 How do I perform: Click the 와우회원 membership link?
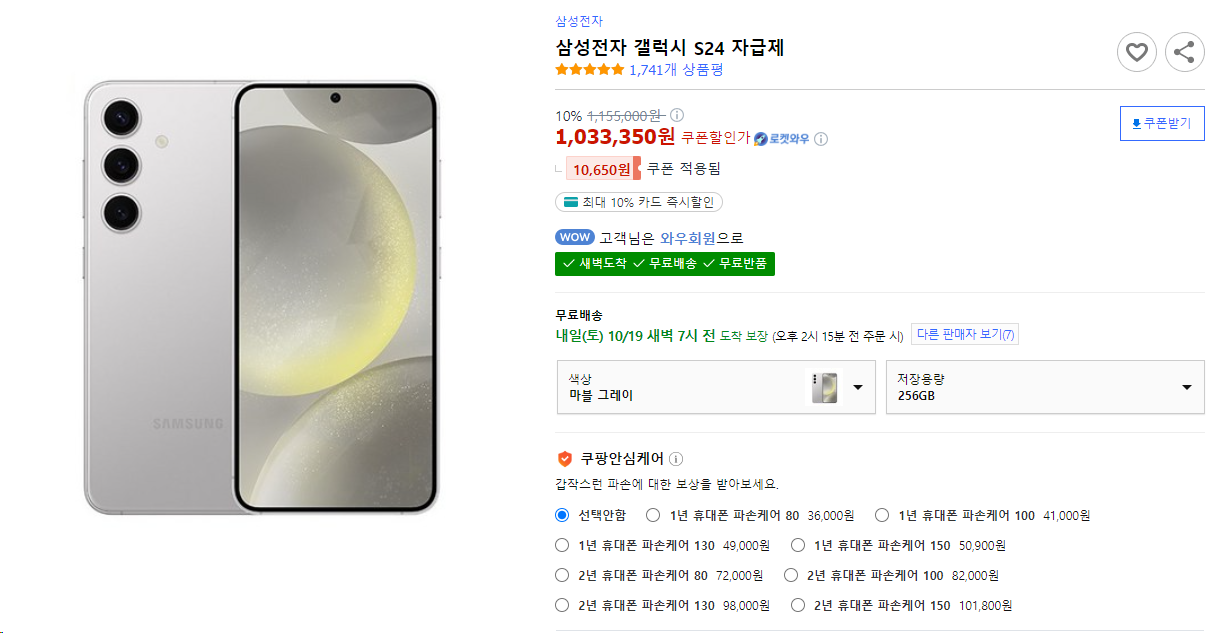click(688, 238)
